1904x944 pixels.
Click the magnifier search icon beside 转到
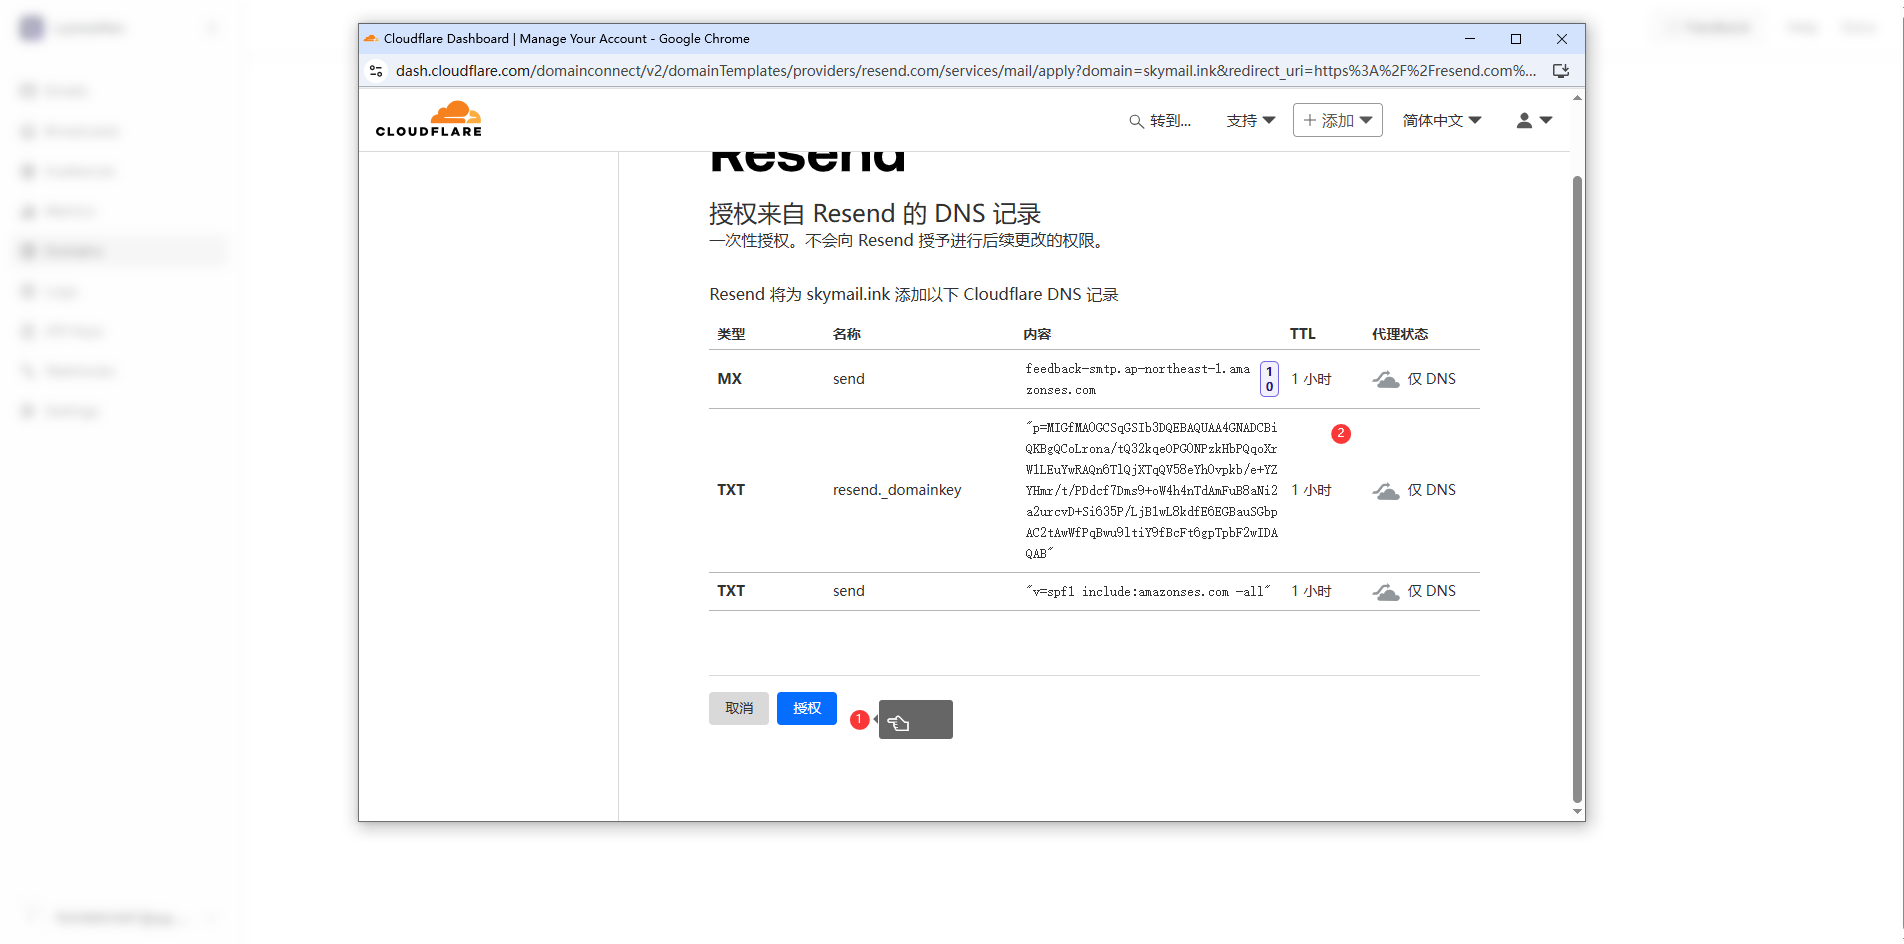1136,121
